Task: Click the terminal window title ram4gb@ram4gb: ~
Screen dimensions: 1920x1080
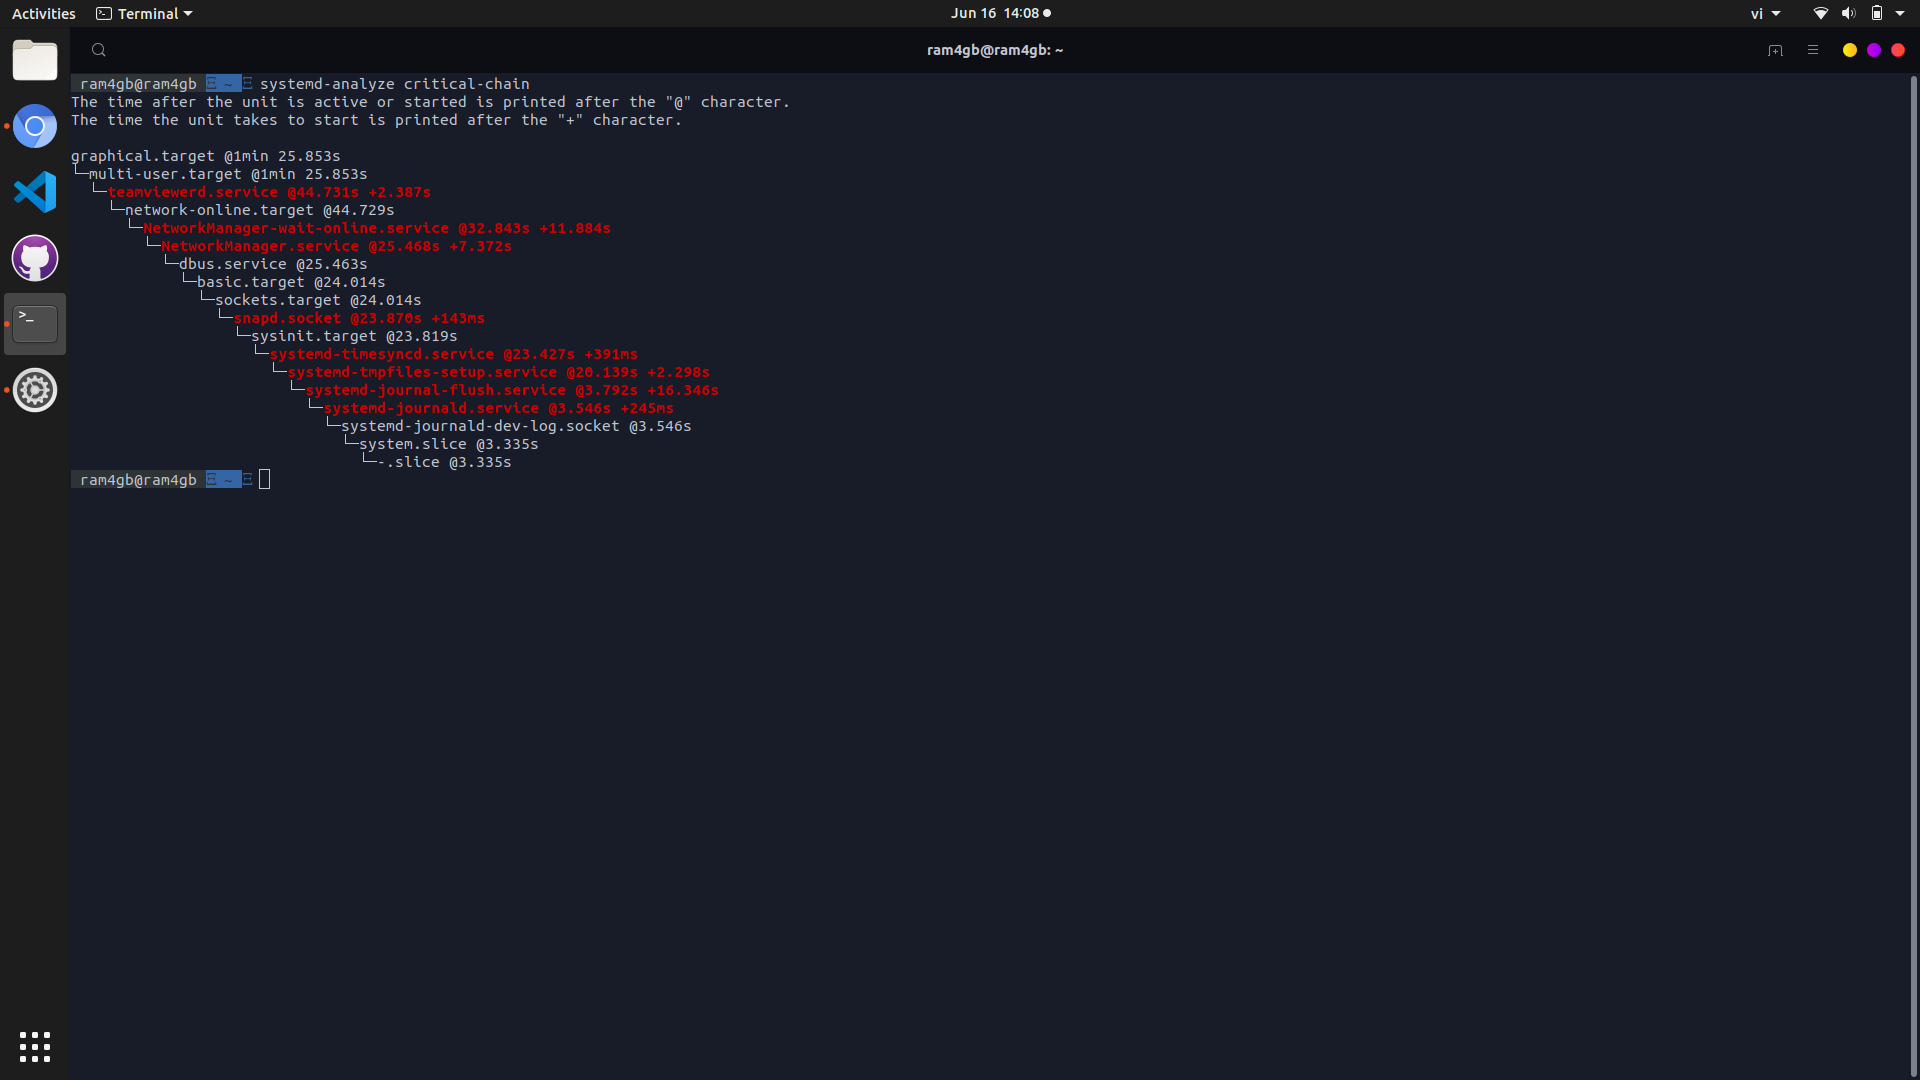Action: click(x=995, y=50)
